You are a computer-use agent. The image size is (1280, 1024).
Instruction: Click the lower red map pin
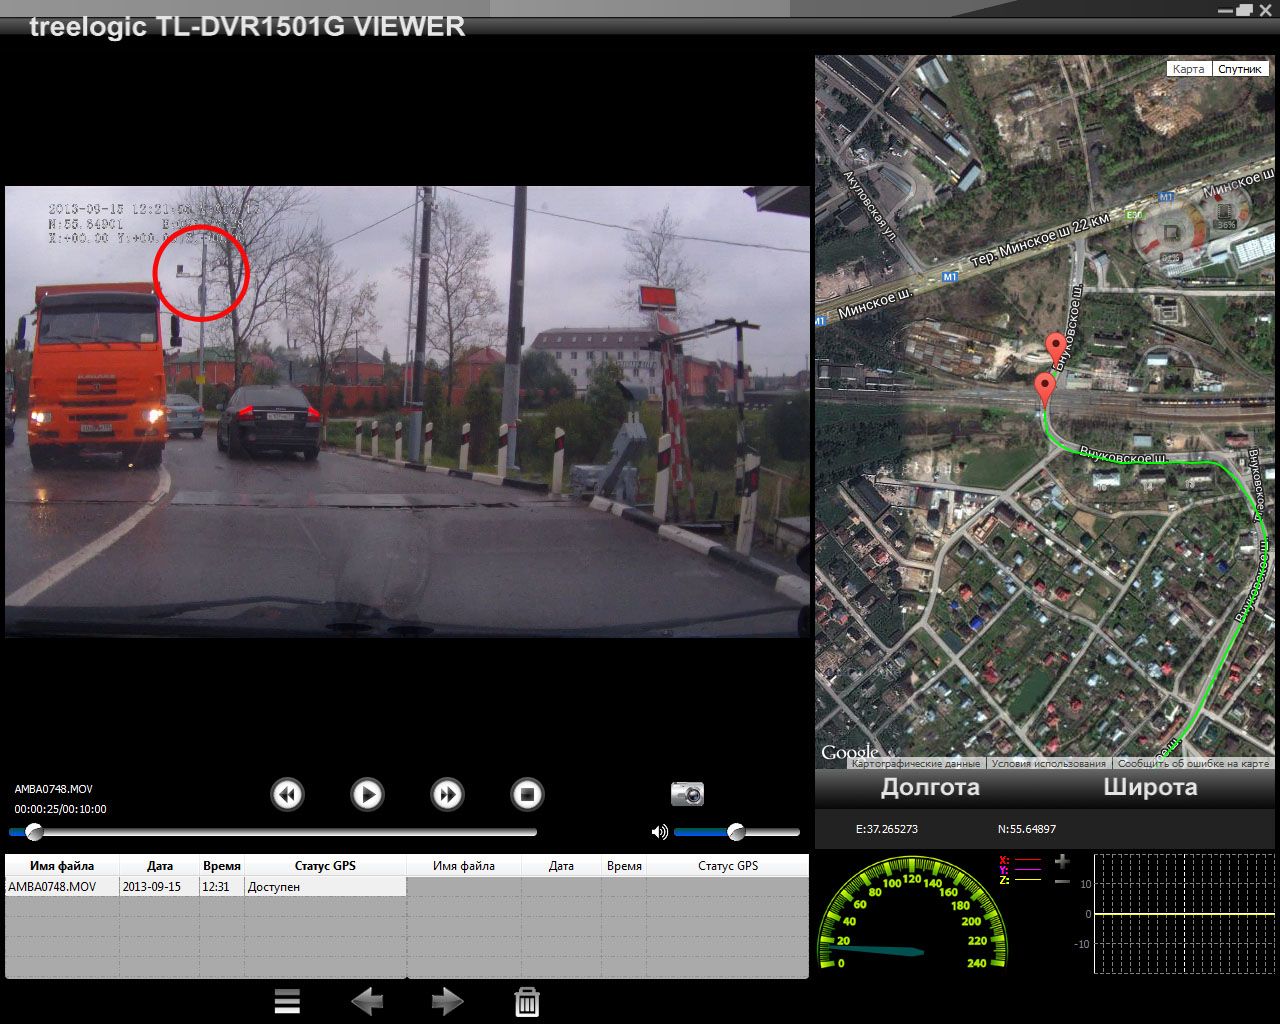pyautogui.click(x=1045, y=390)
